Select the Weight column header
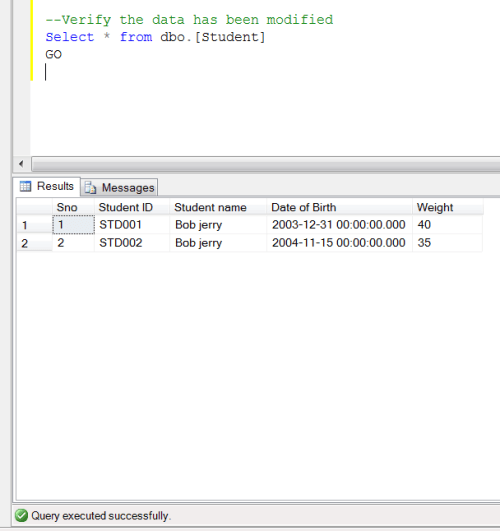This screenshot has width=500, height=531. coord(448,207)
